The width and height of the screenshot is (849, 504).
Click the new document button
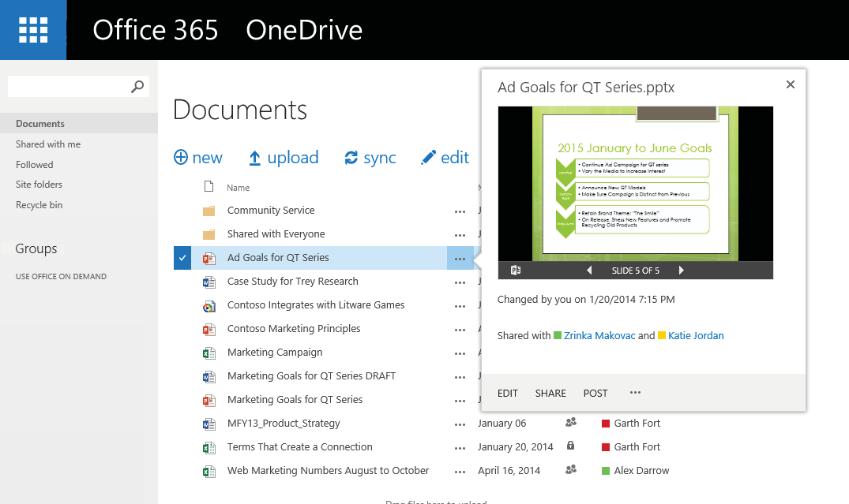point(198,158)
